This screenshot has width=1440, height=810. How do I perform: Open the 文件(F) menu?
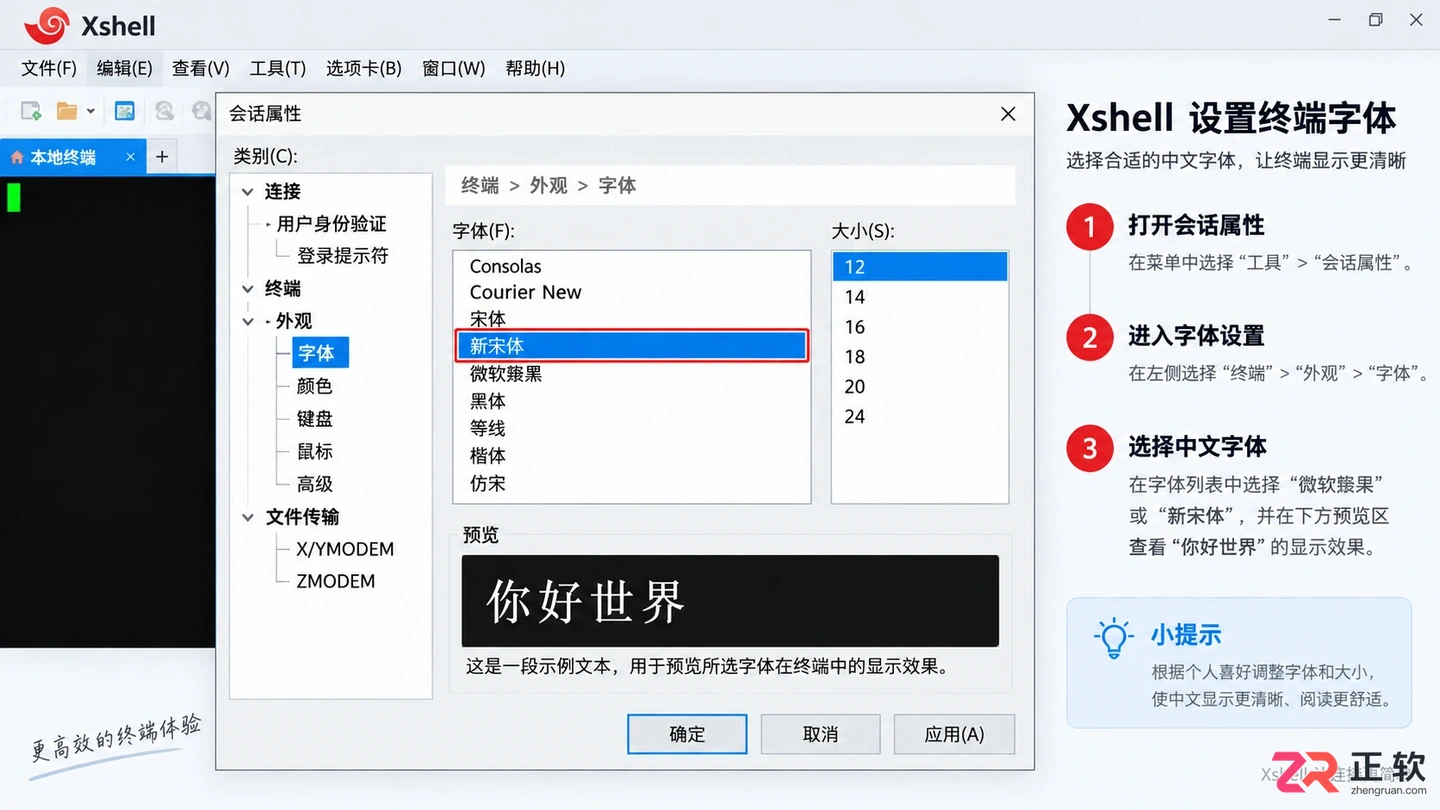click(49, 68)
